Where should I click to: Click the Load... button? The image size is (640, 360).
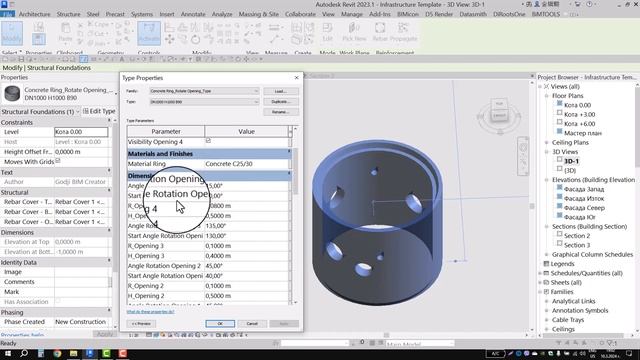(x=281, y=91)
